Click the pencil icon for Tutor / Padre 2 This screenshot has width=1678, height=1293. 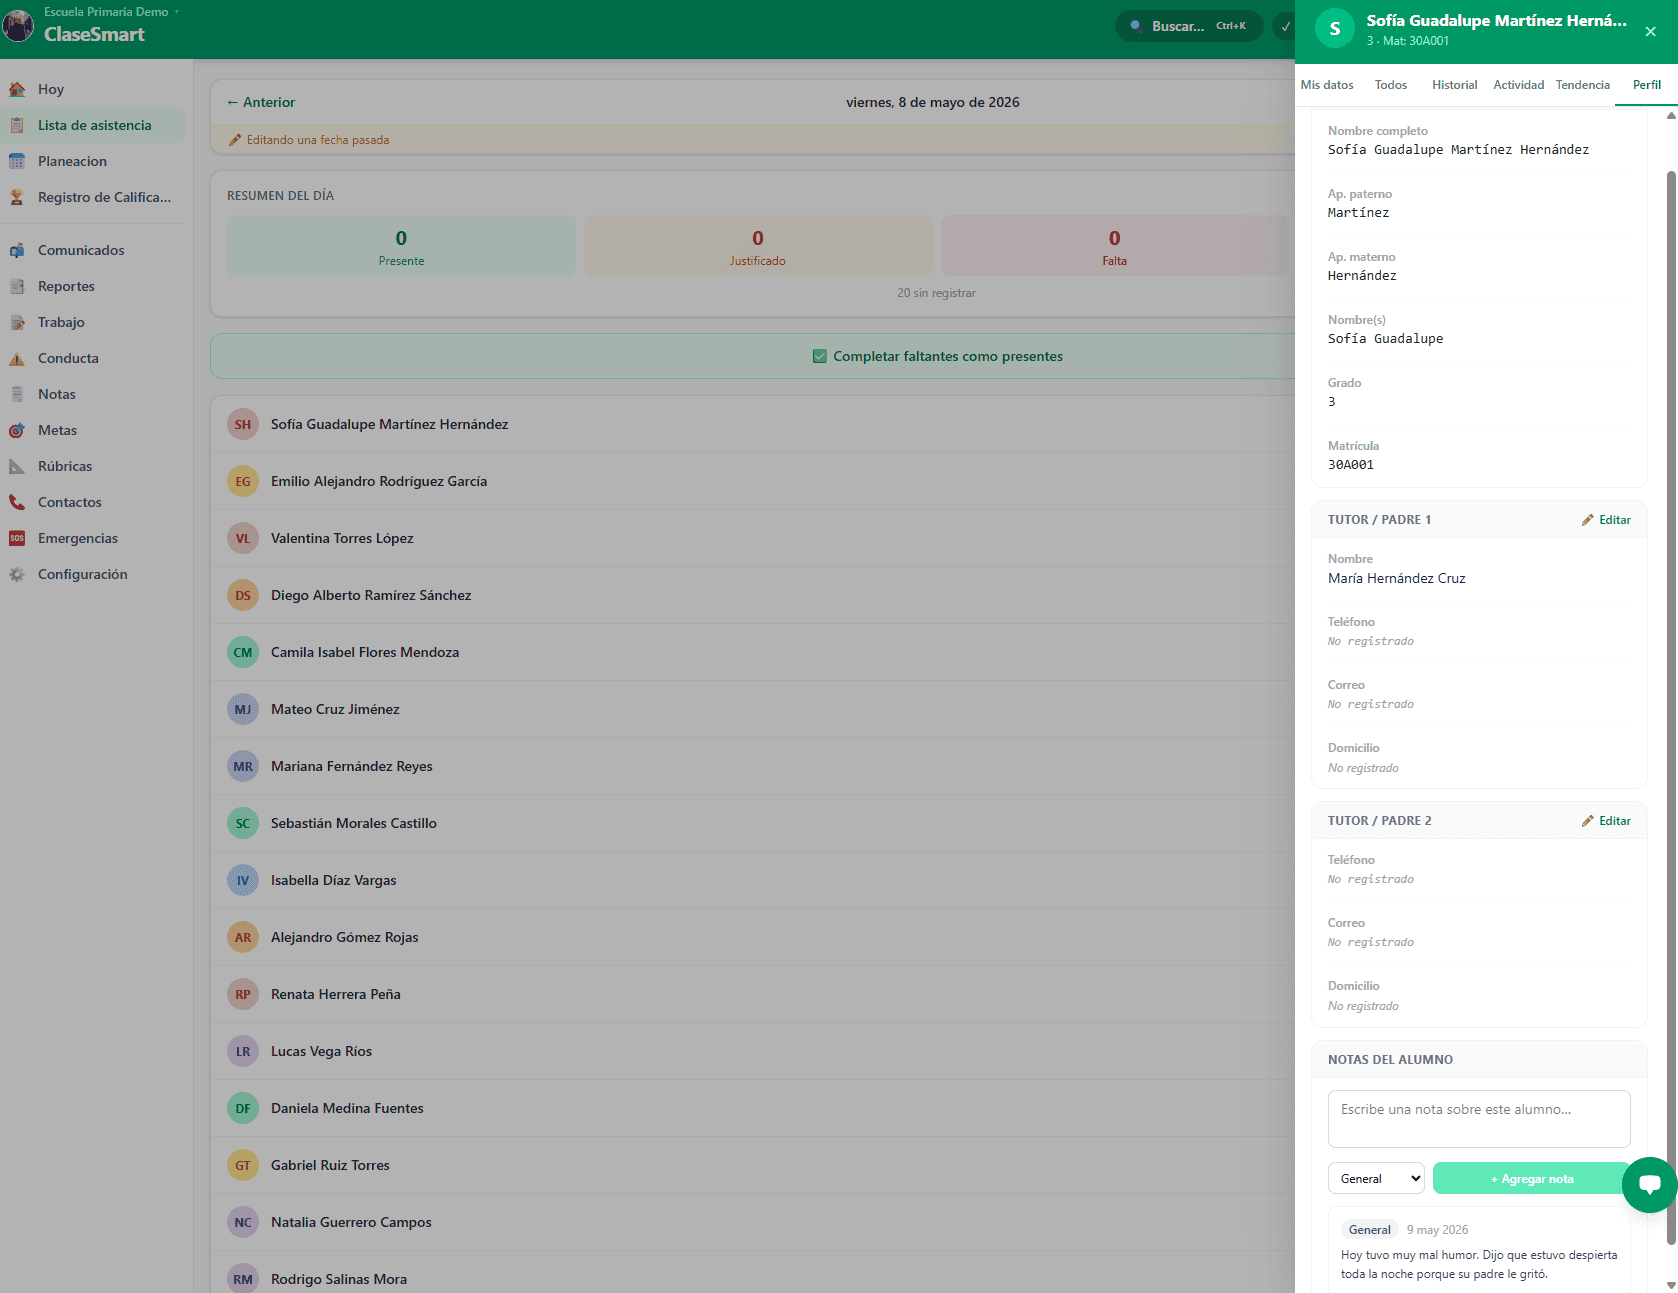pos(1588,821)
